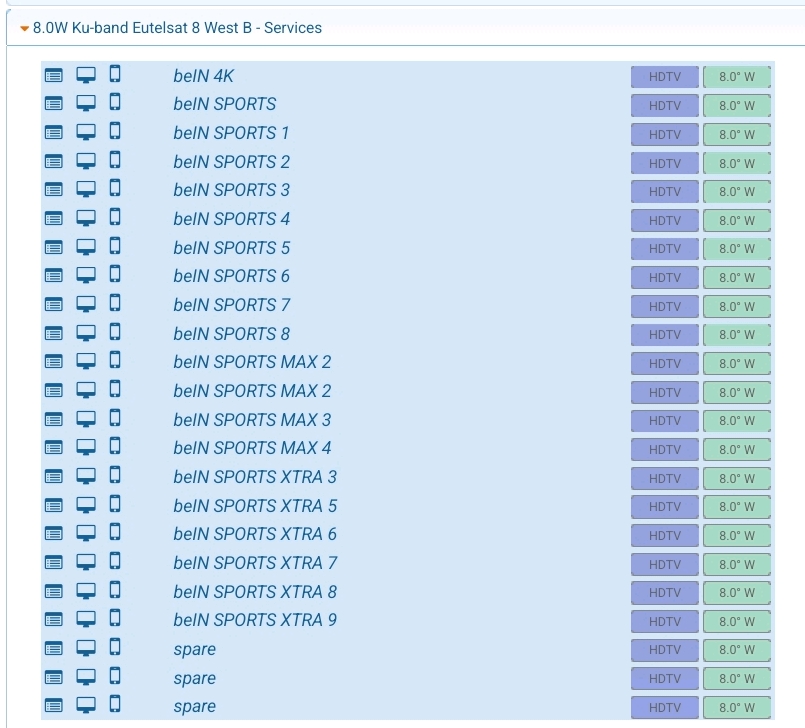Open the list icon for beIN SPORTS 7

click(53, 305)
